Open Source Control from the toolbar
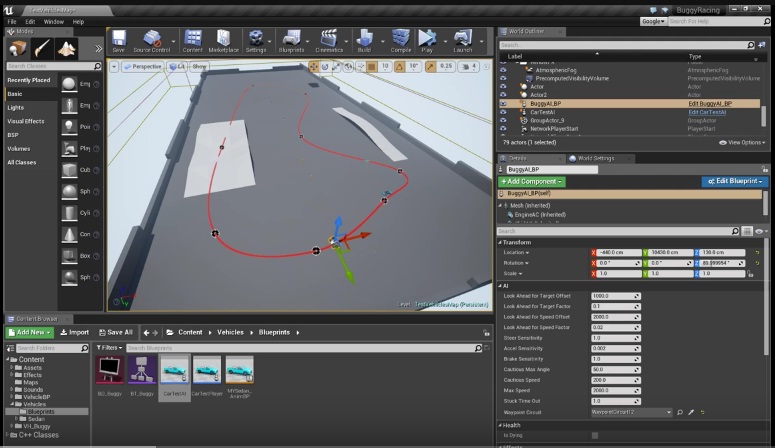The image size is (775, 448). pos(151,39)
